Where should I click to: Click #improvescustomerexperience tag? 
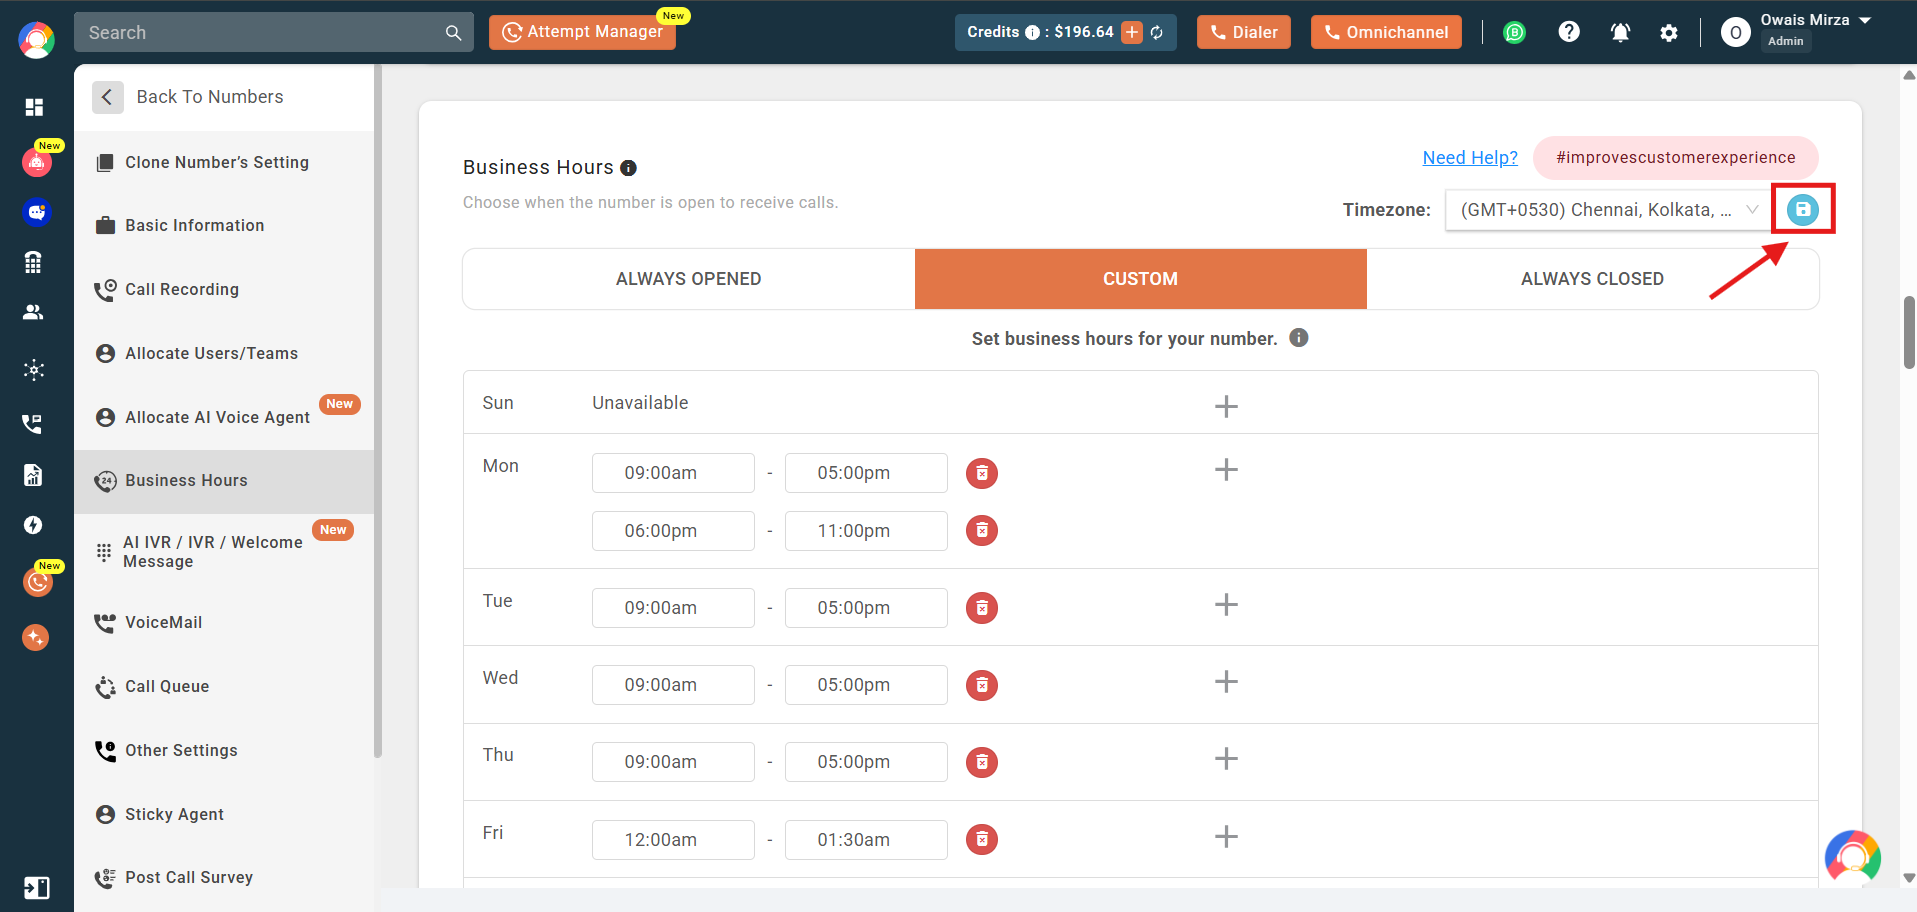1676,158
